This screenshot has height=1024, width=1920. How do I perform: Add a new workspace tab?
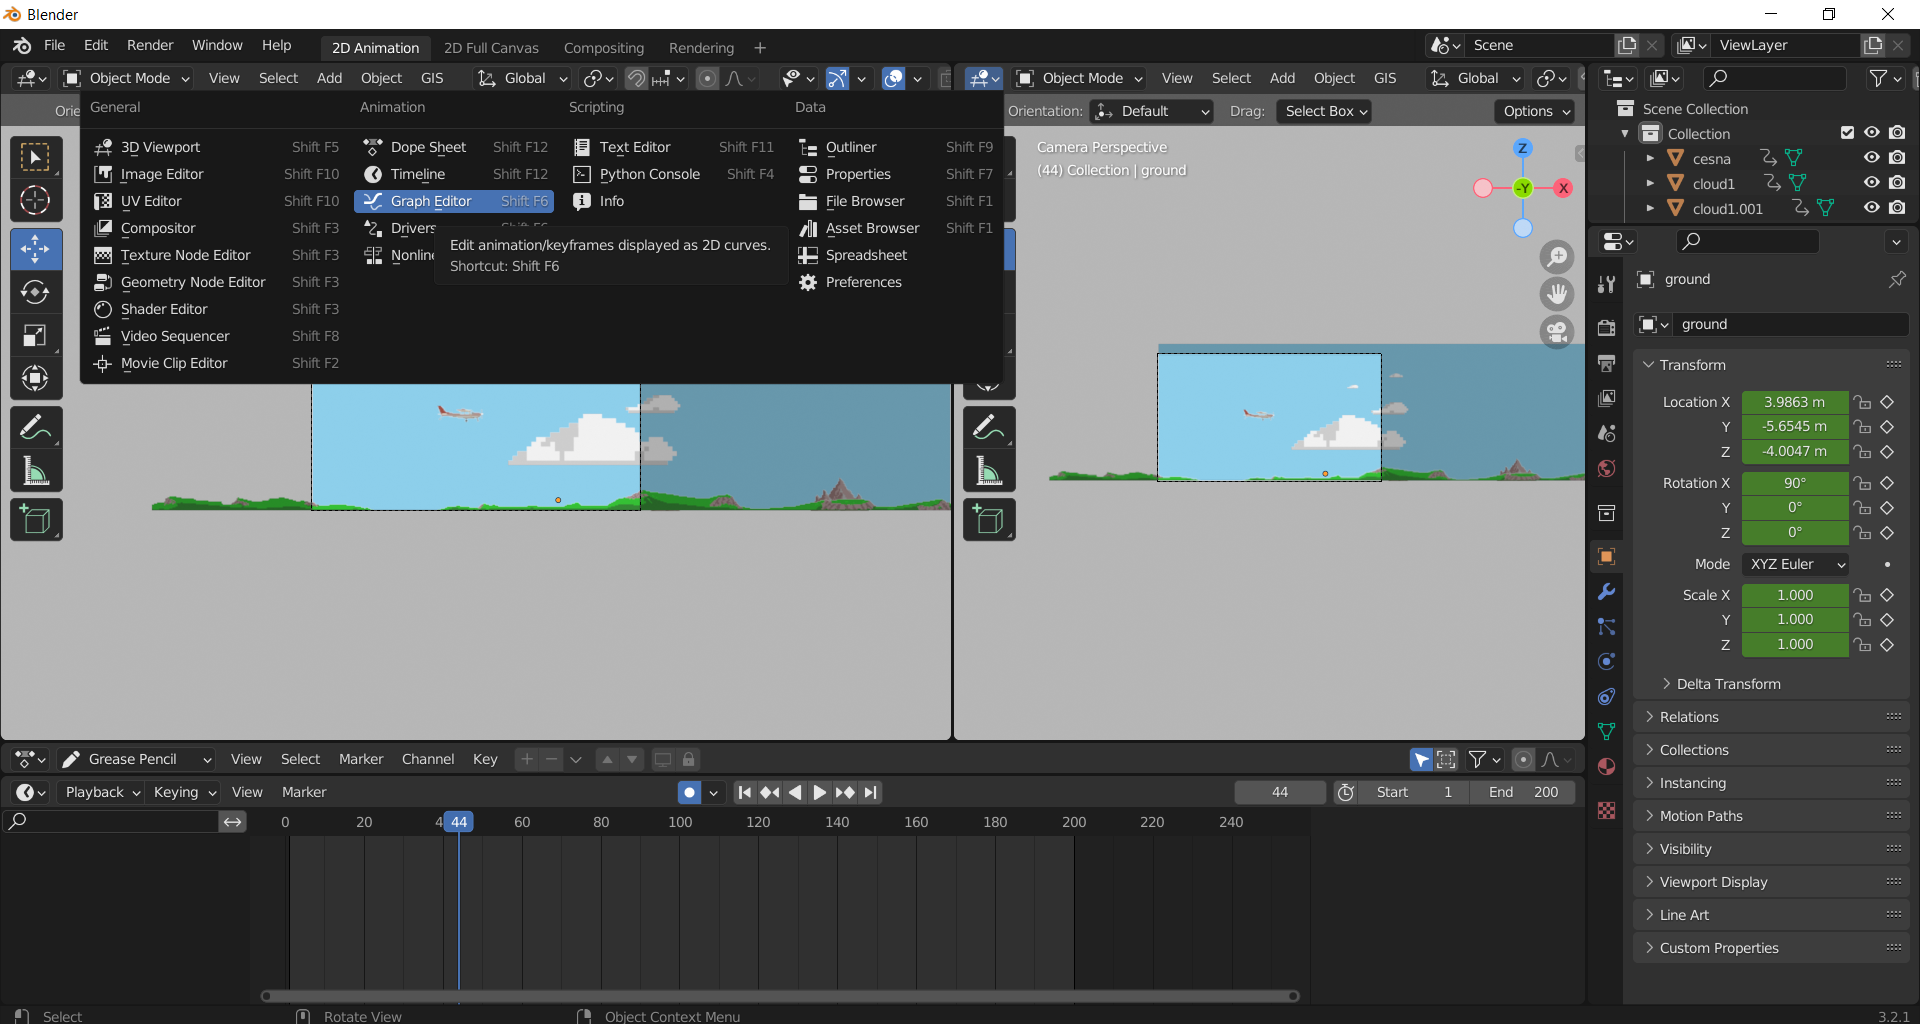tap(760, 48)
